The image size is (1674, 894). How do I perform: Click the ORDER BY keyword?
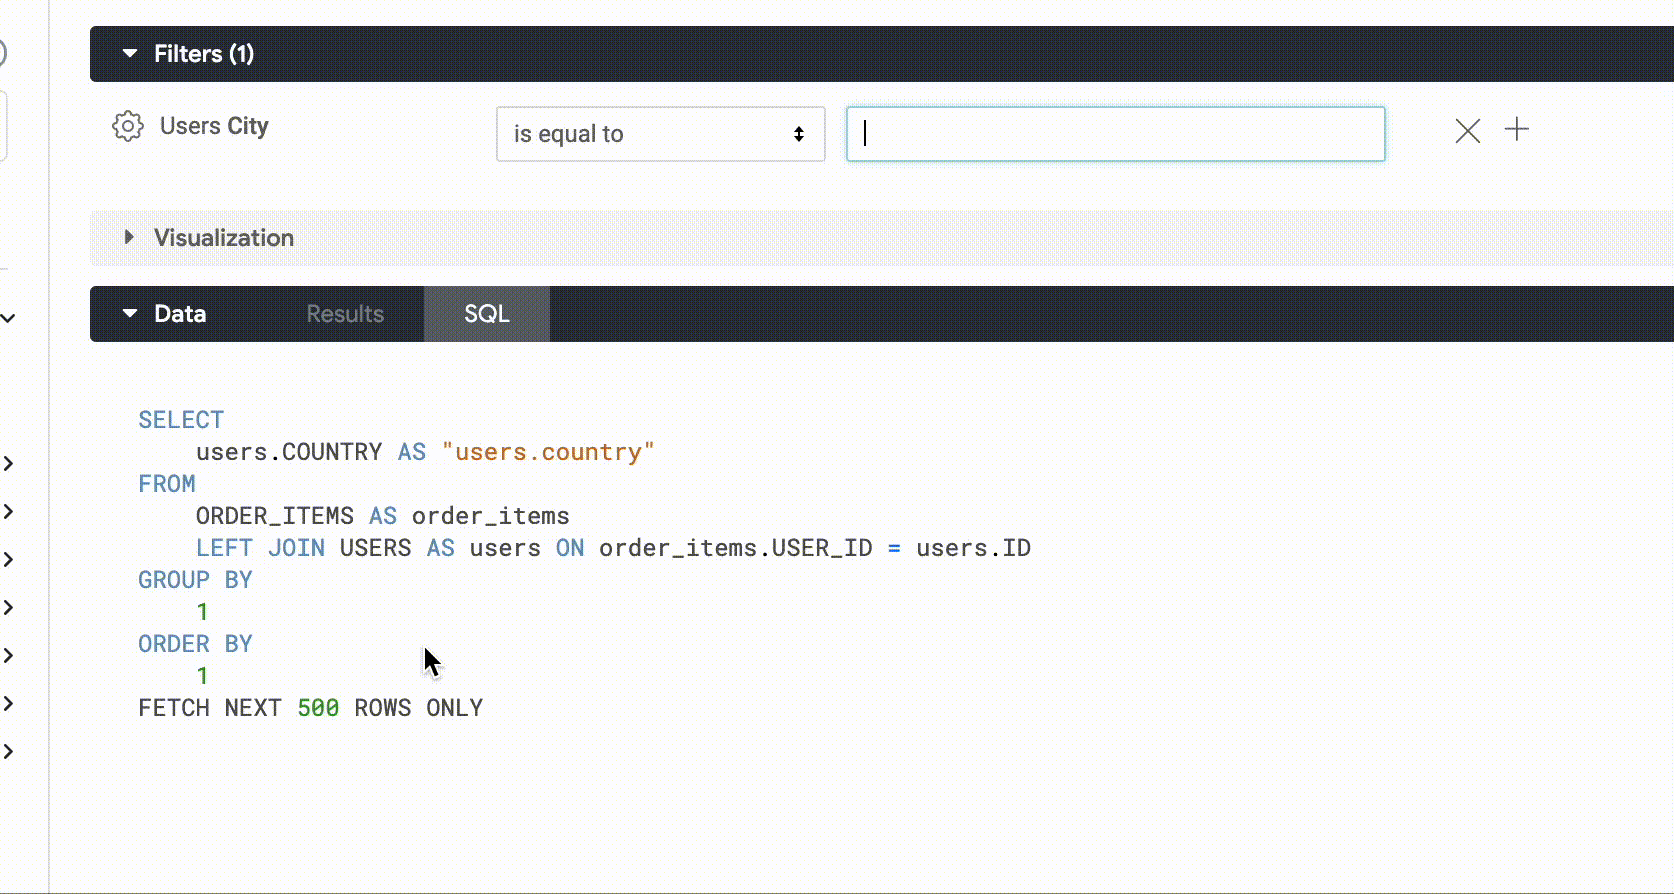[195, 644]
